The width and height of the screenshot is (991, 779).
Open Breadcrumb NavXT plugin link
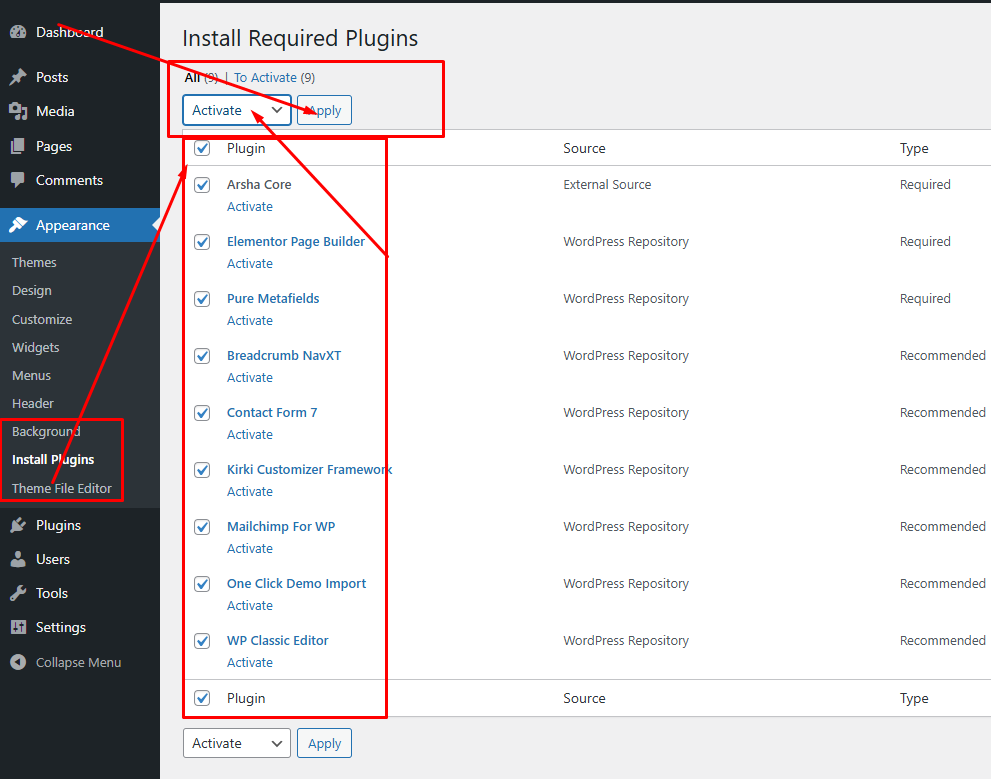point(284,355)
